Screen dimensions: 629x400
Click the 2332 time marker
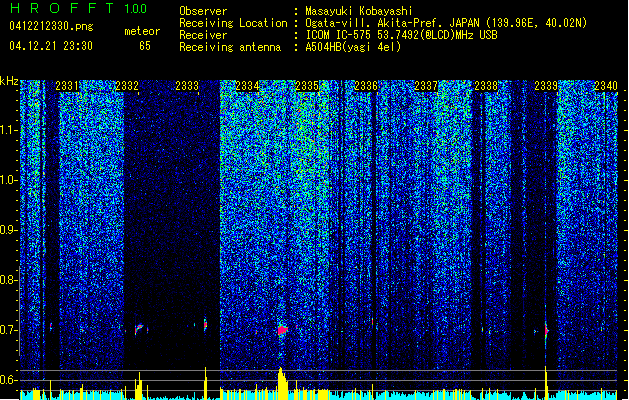127,86
